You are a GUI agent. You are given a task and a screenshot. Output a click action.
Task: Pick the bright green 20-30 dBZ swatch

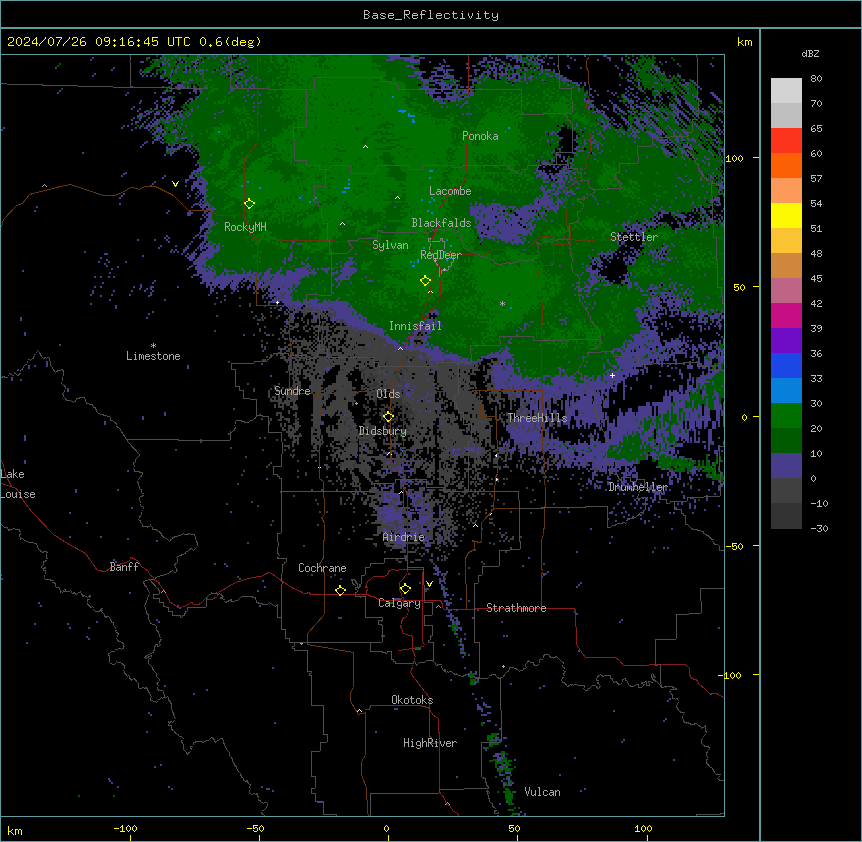point(786,416)
